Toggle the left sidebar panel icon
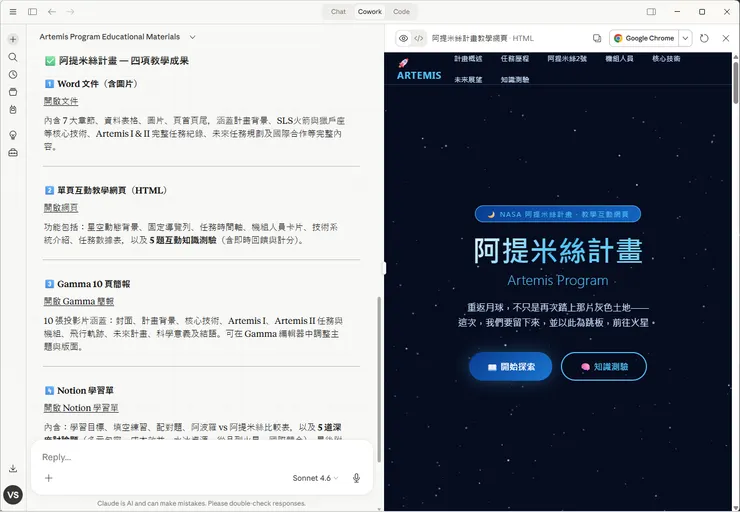Viewport: 740px width, 512px height. coord(33,12)
